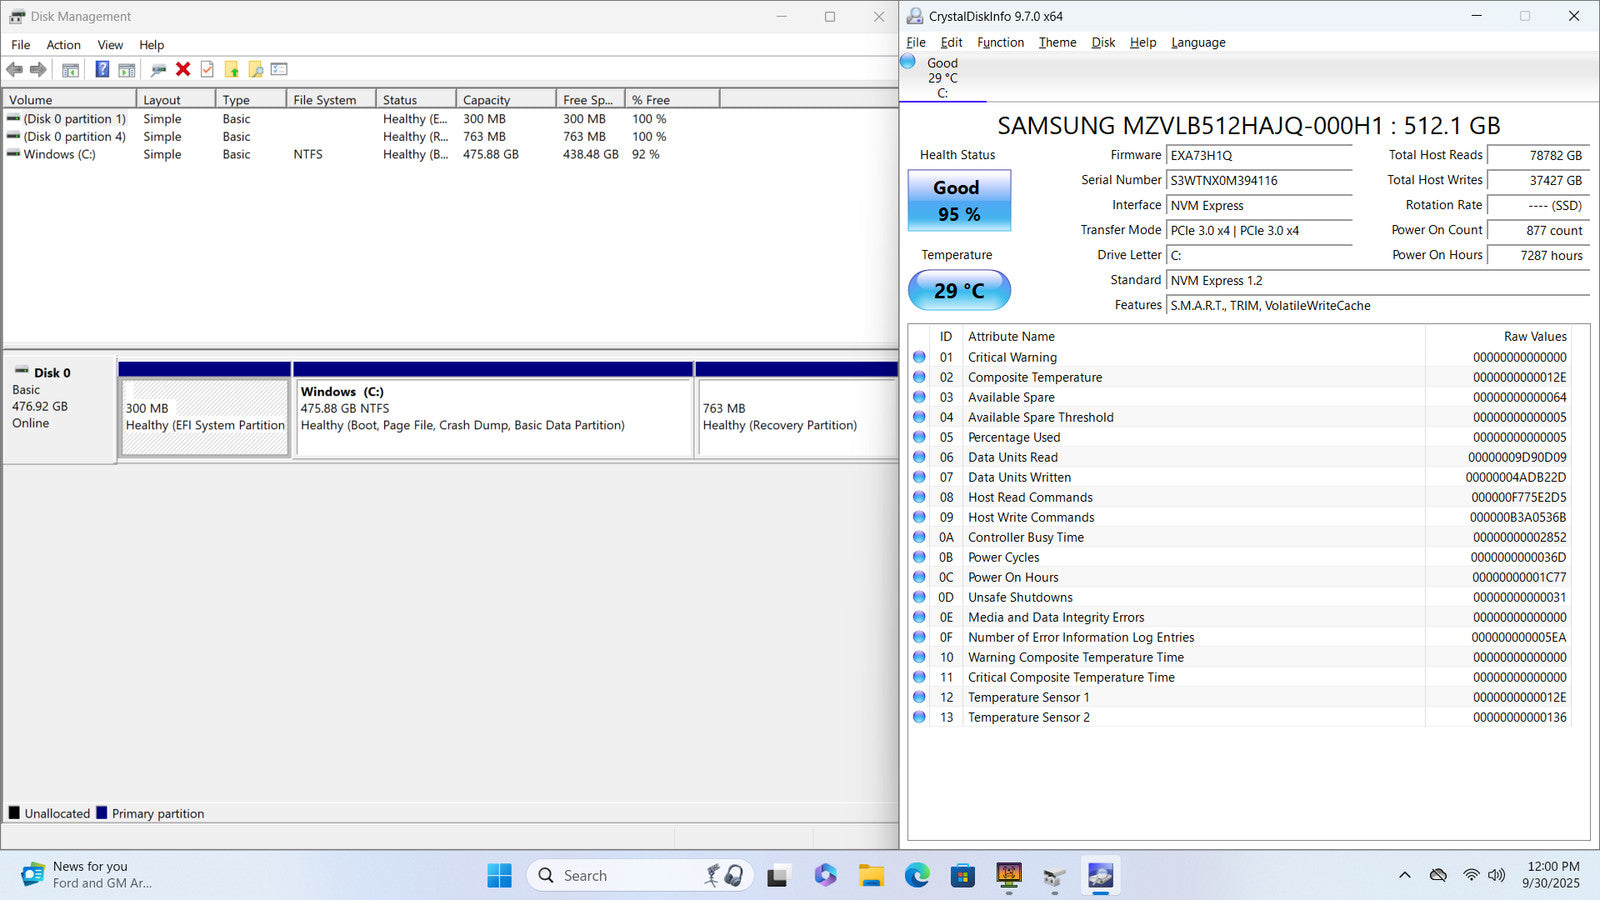Click the blue status dot beside Critical Warning
The image size is (1600, 900).
pos(919,357)
